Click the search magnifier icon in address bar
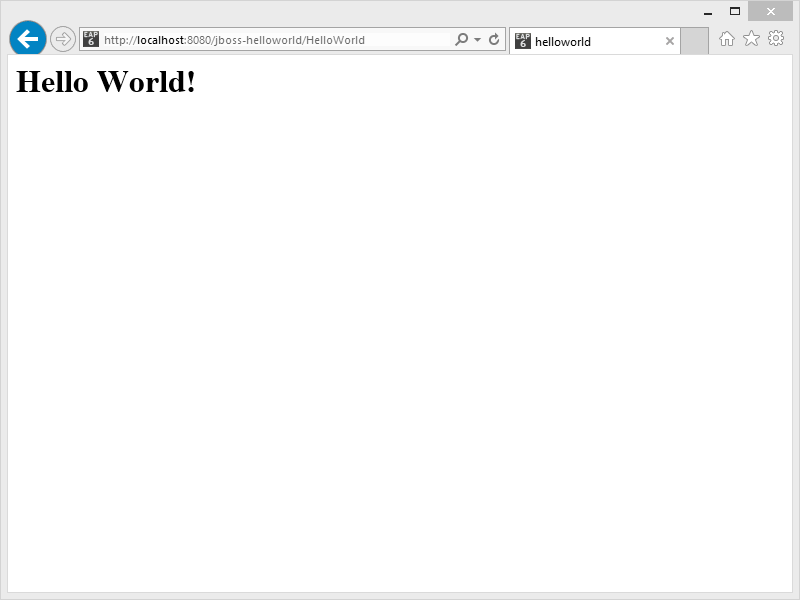 (461, 39)
